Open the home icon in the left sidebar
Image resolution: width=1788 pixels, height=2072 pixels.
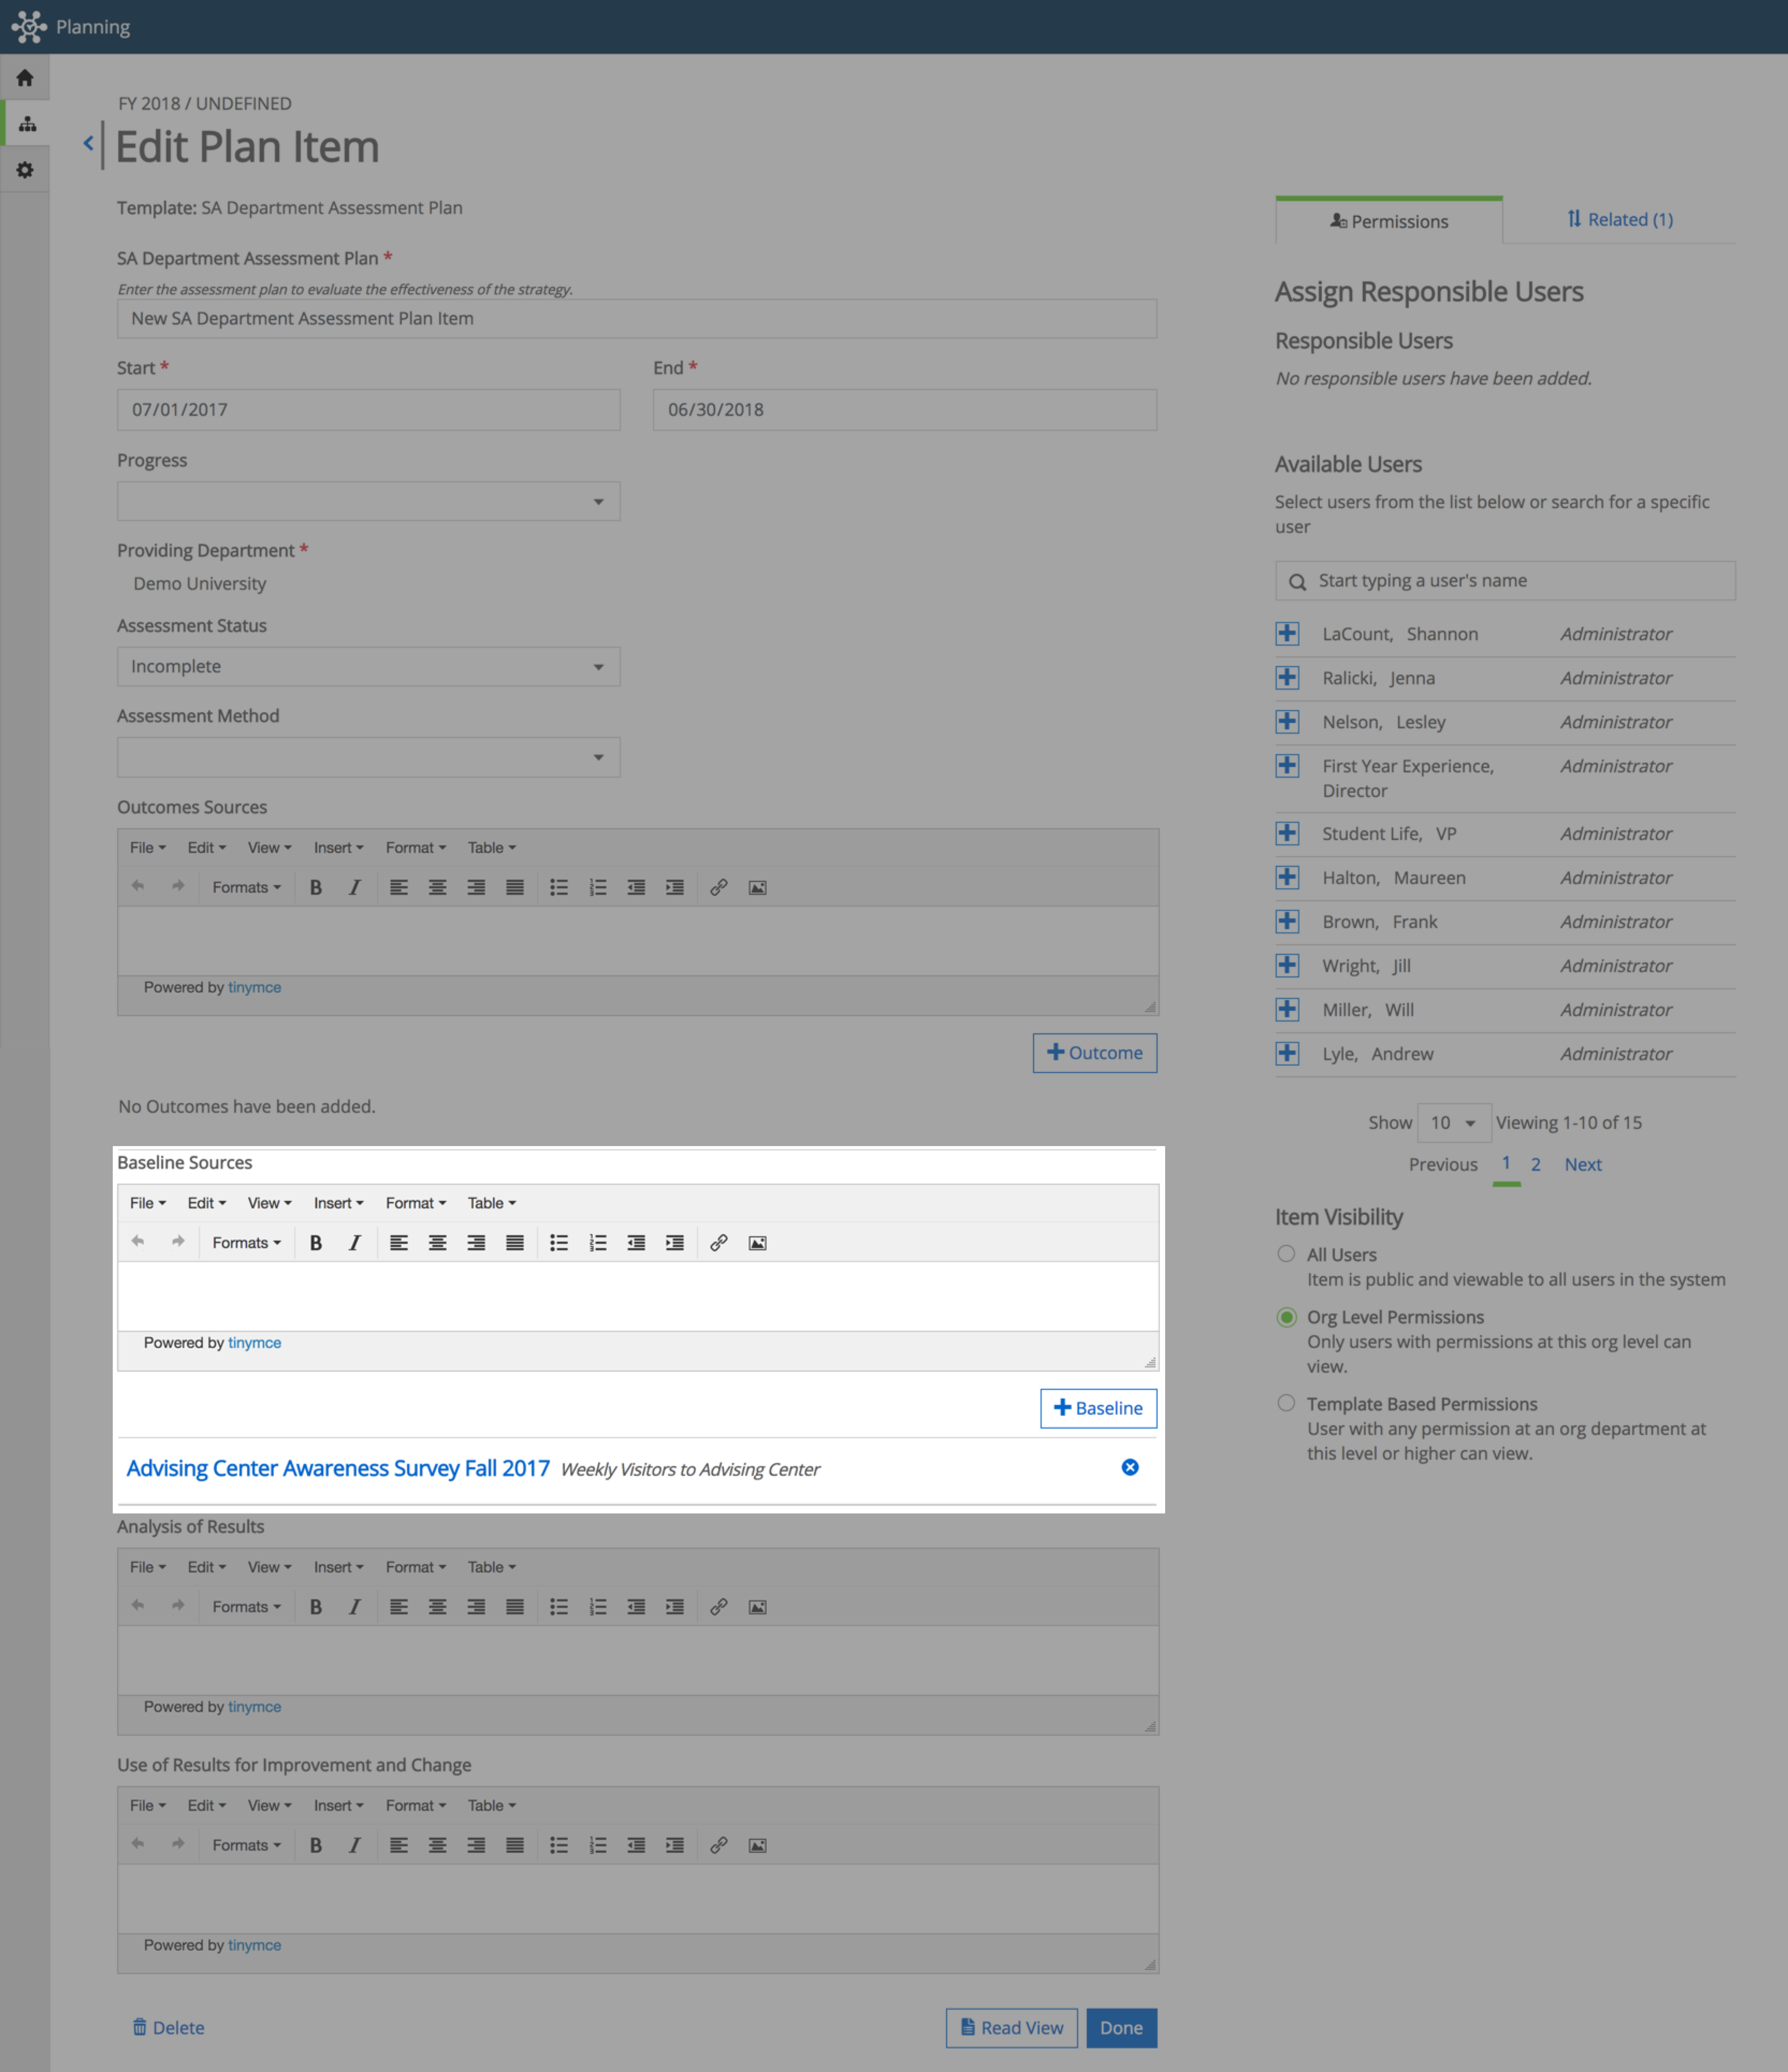(x=25, y=78)
